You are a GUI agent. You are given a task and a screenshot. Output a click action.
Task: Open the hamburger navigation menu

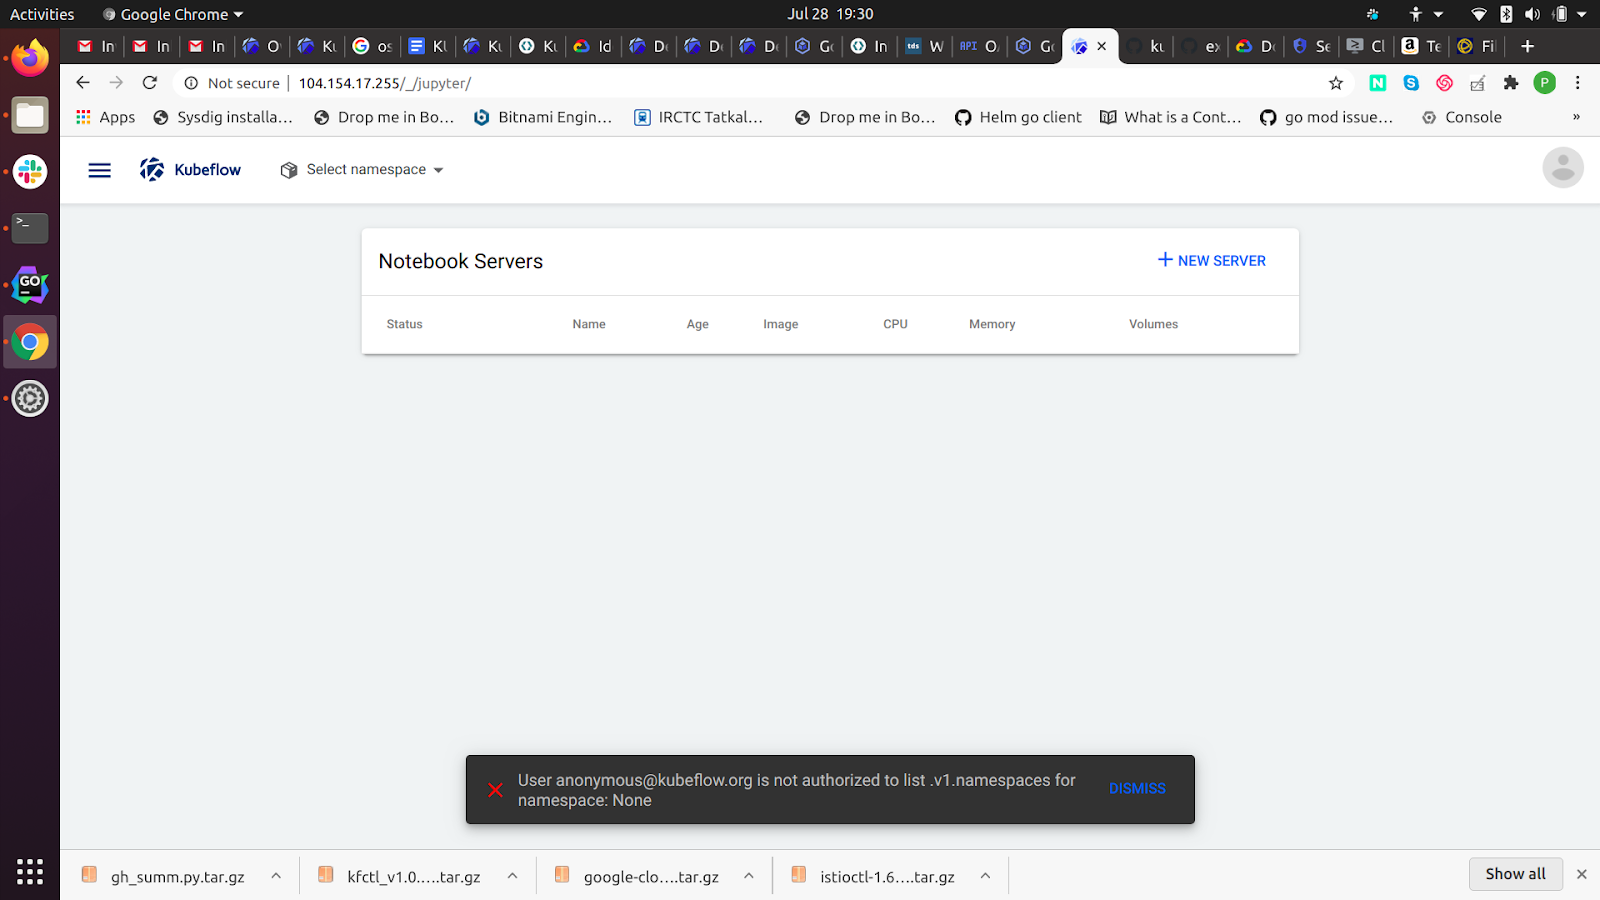99,169
